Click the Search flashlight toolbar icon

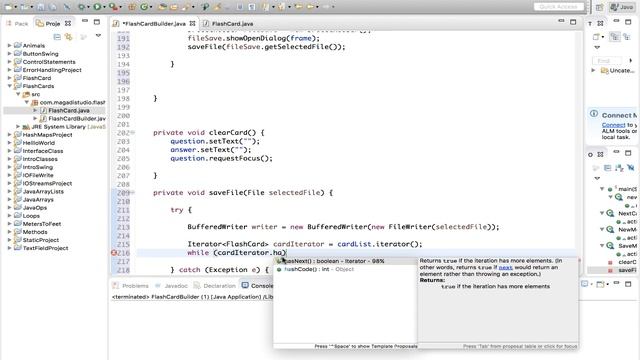point(187,7)
